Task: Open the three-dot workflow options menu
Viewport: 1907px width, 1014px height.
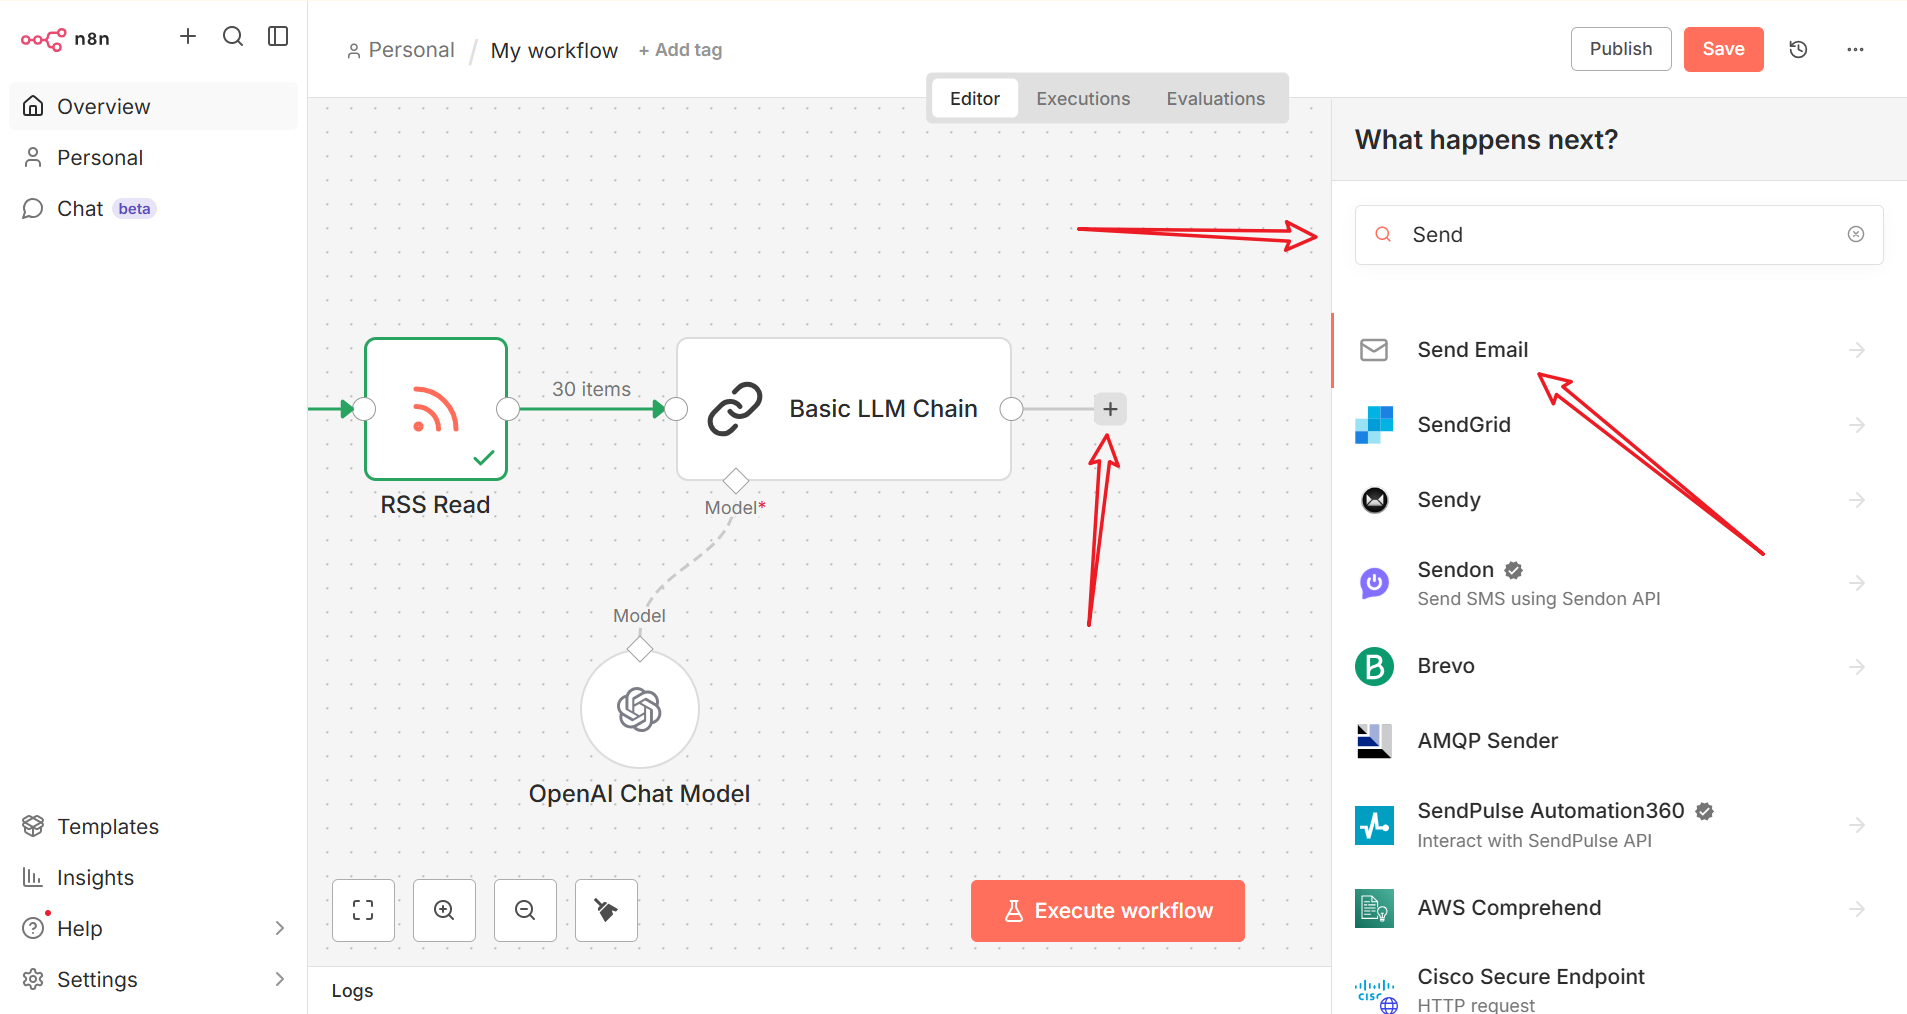Action: coord(1855,49)
